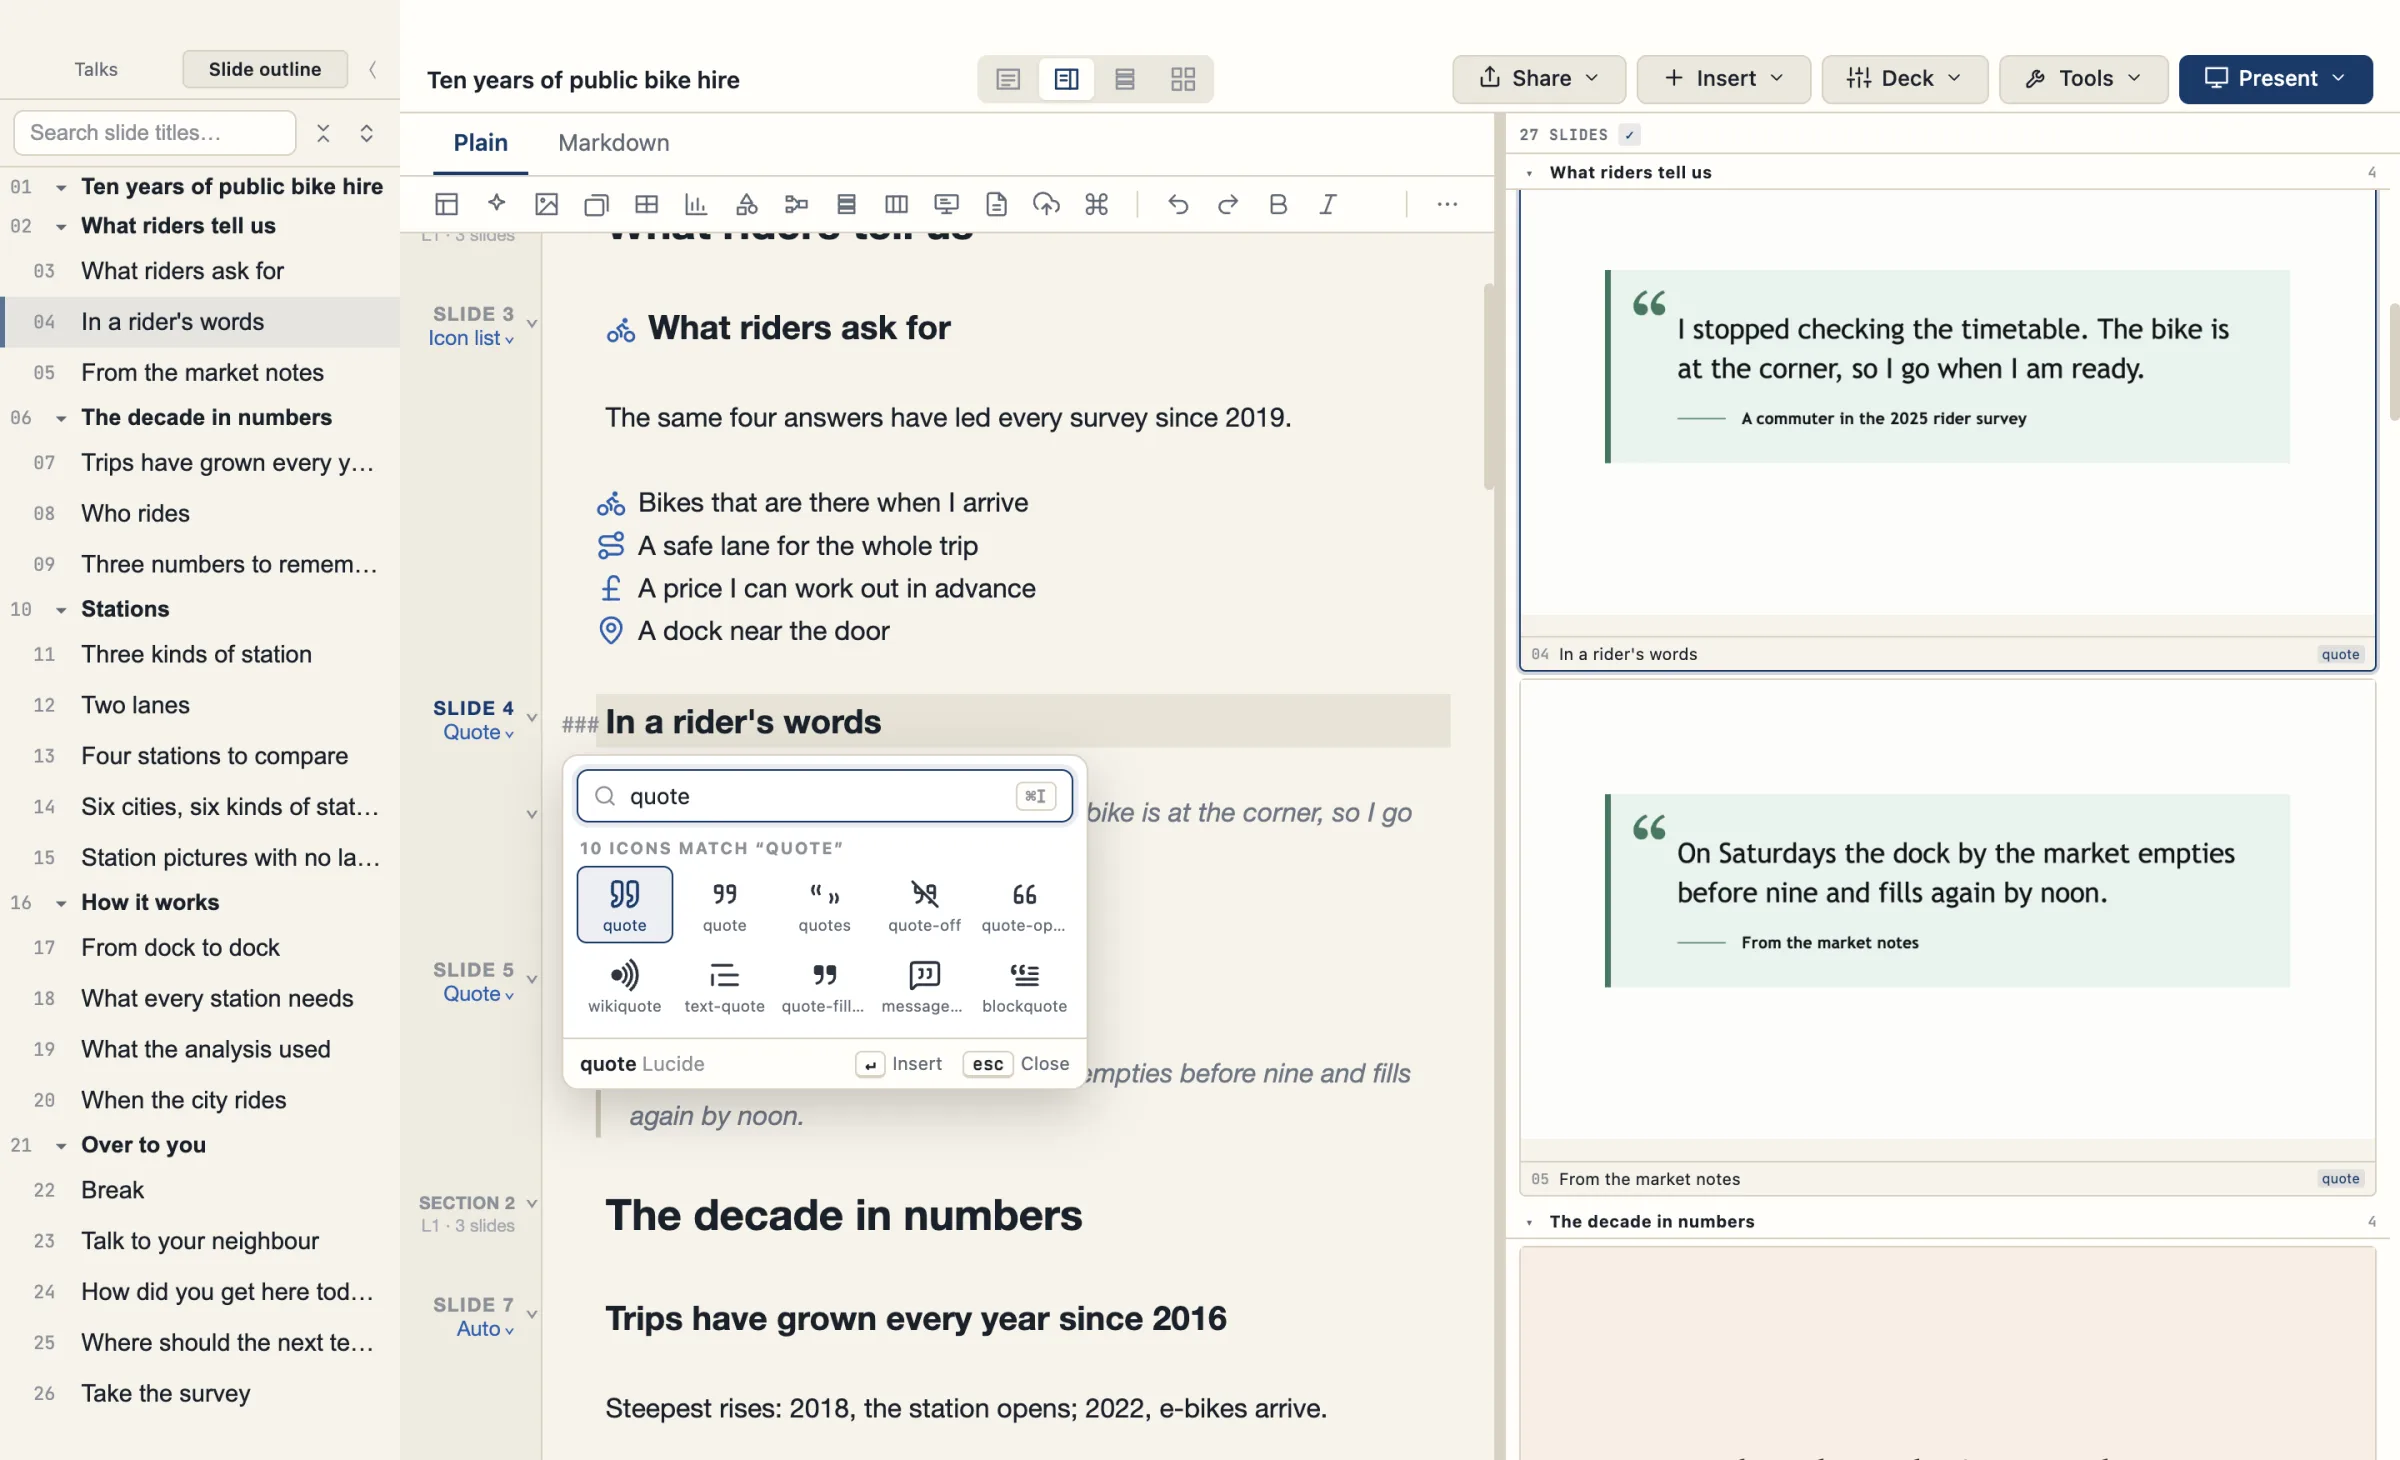2400x1460 pixels.
Task: Click the duplicate slides stack icon
Action: 596,204
